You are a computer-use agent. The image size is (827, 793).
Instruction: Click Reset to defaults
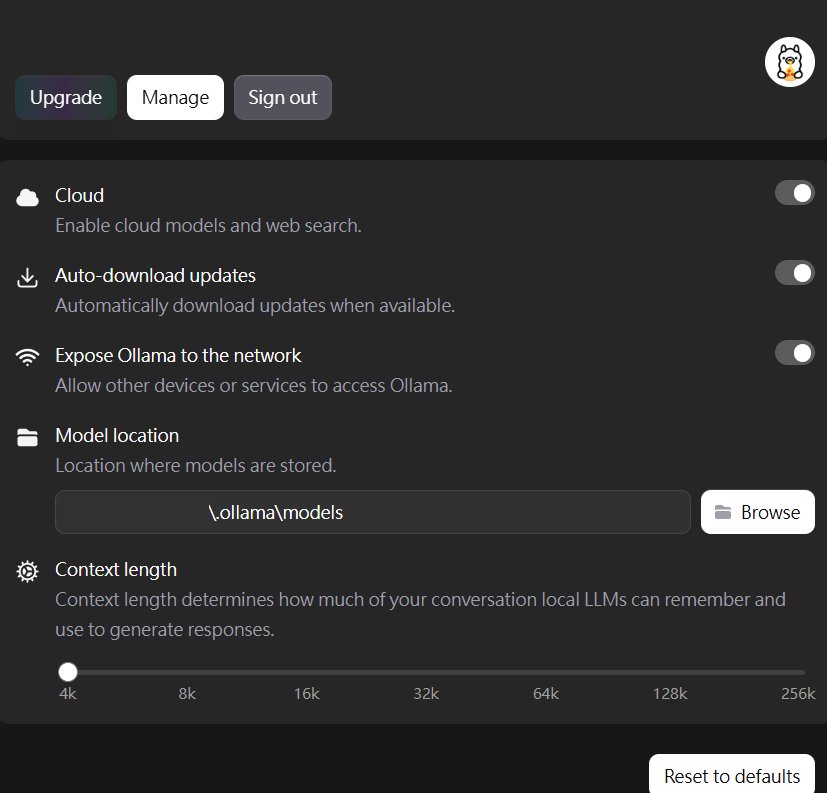click(x=732, y=776)
